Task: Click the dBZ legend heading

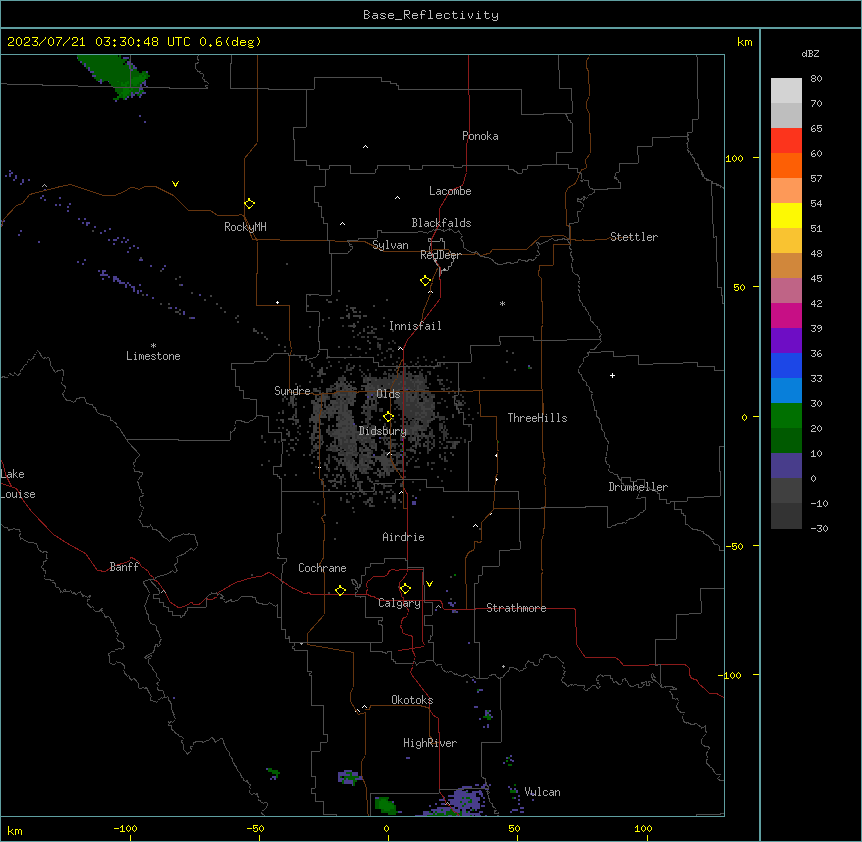Action: tap(810, 53)
